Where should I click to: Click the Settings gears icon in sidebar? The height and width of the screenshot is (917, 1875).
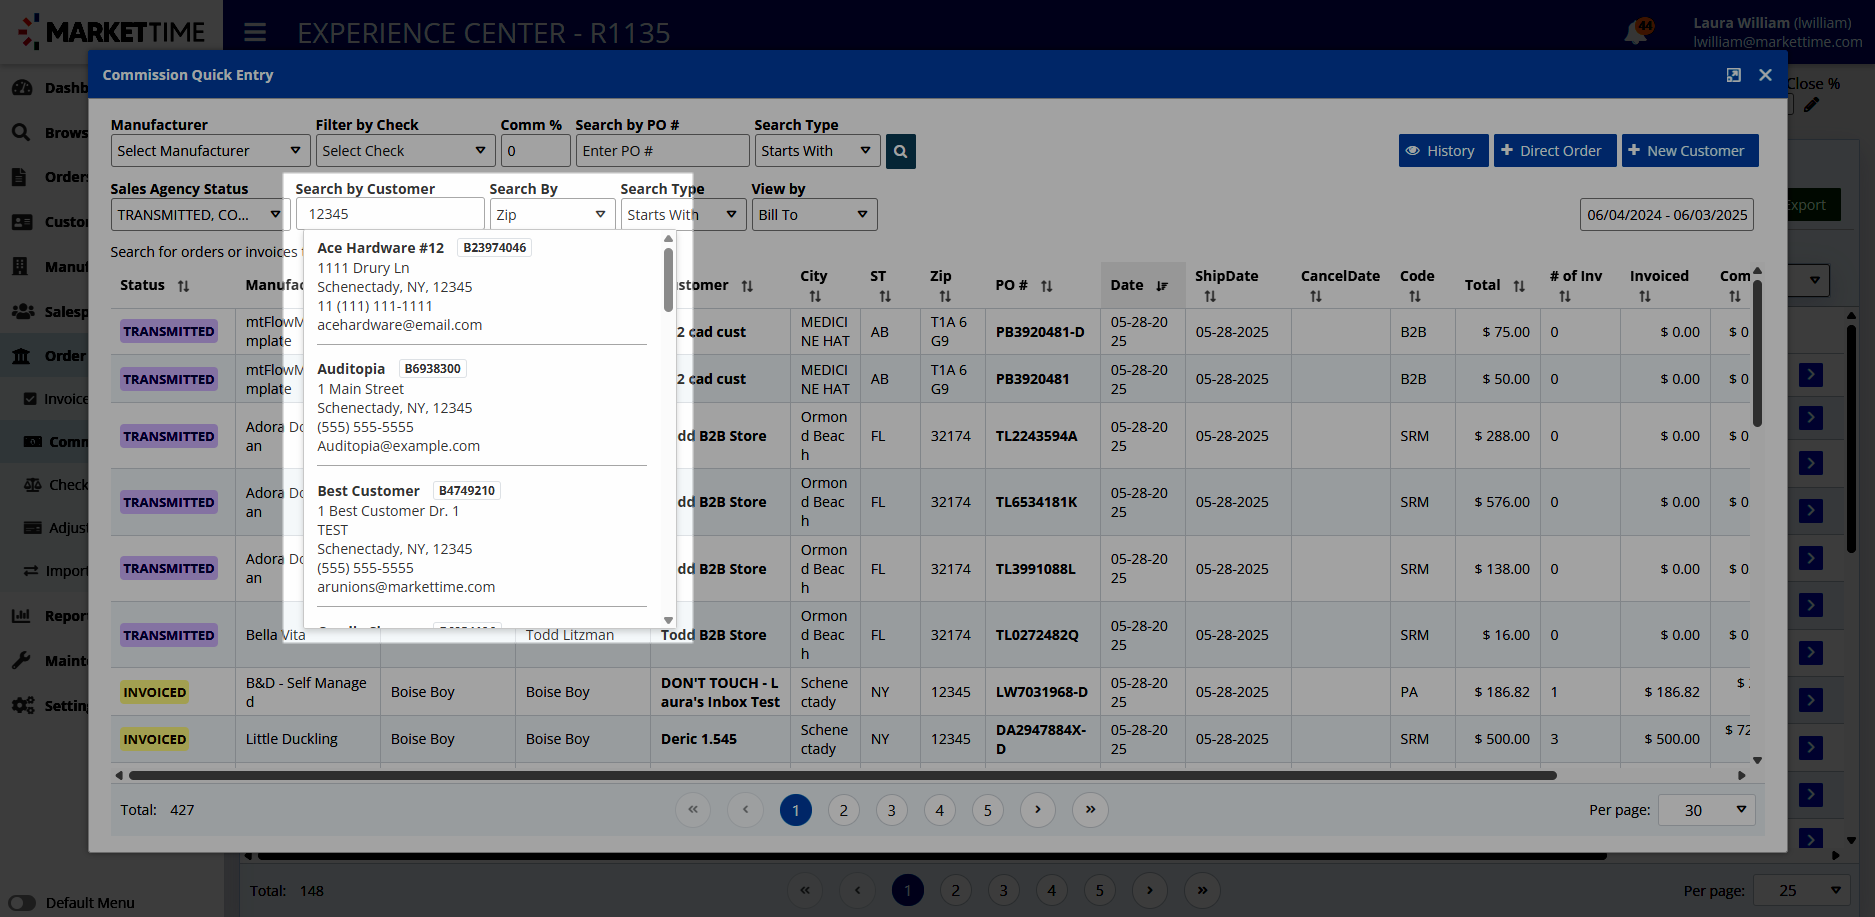tap(22, 705)
